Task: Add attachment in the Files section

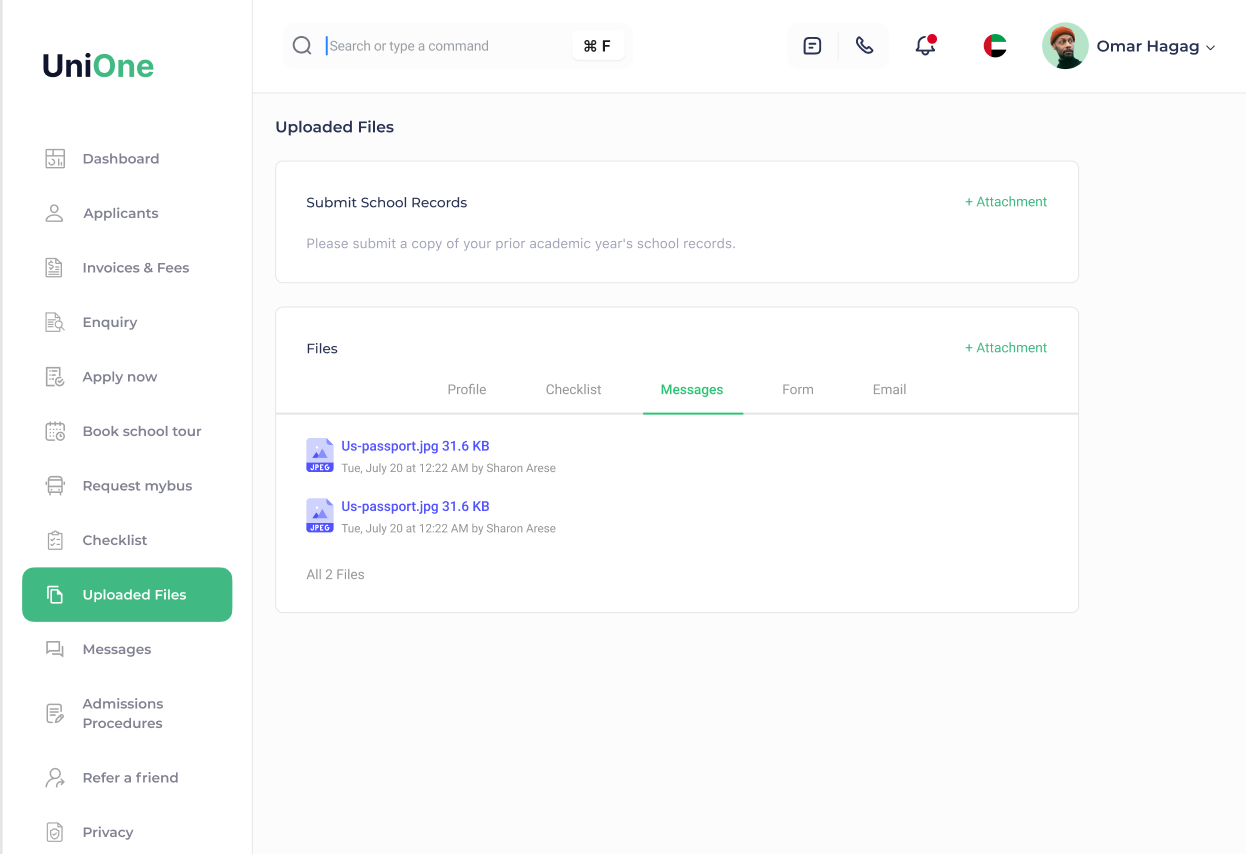Action: point(1005,348)
